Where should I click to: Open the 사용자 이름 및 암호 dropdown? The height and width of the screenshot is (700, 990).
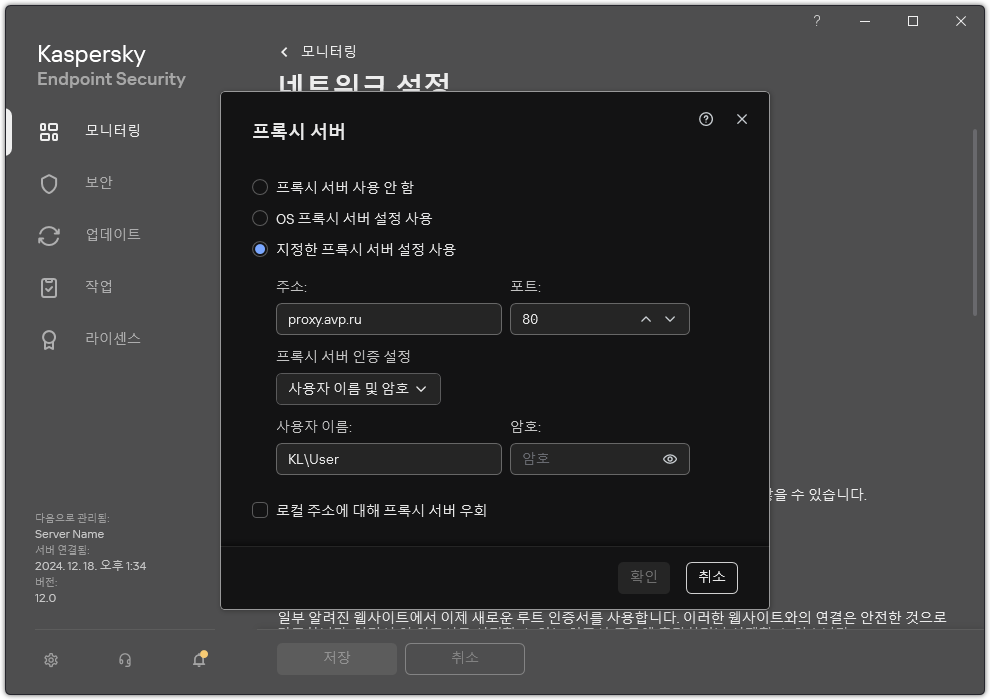[x=358, y=389]
